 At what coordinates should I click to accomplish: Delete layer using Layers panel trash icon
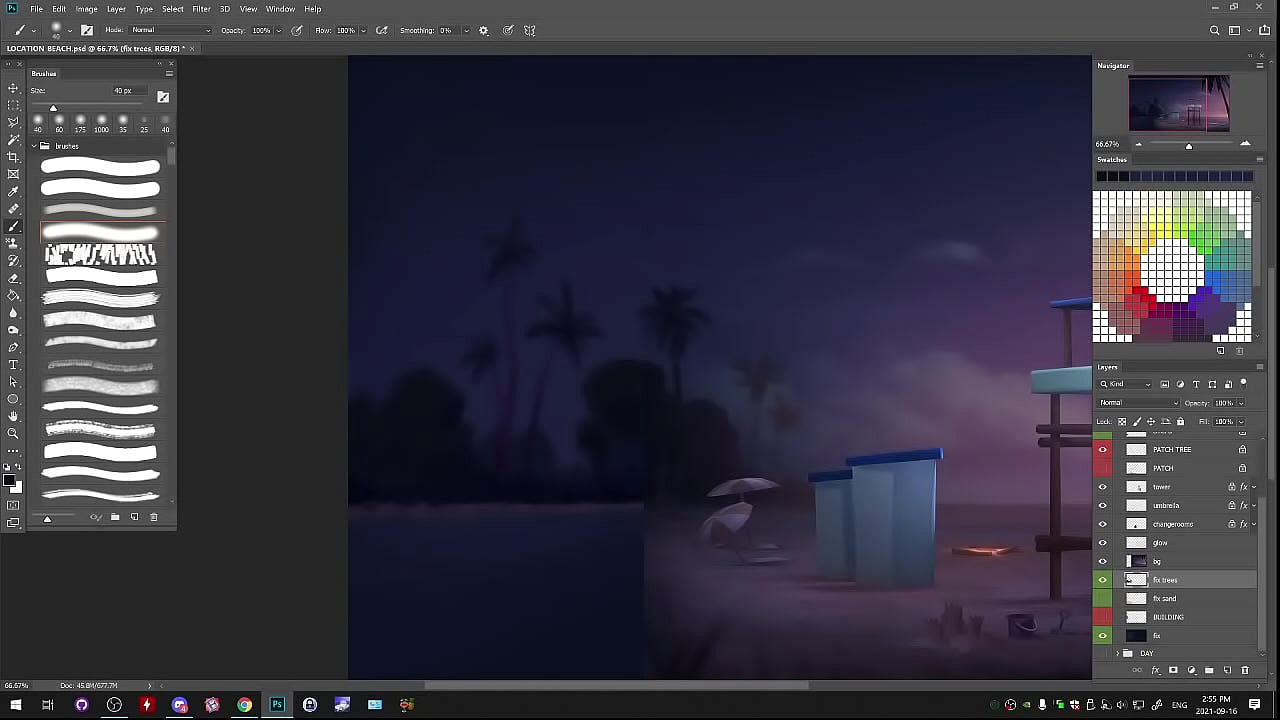point(1245,670)
